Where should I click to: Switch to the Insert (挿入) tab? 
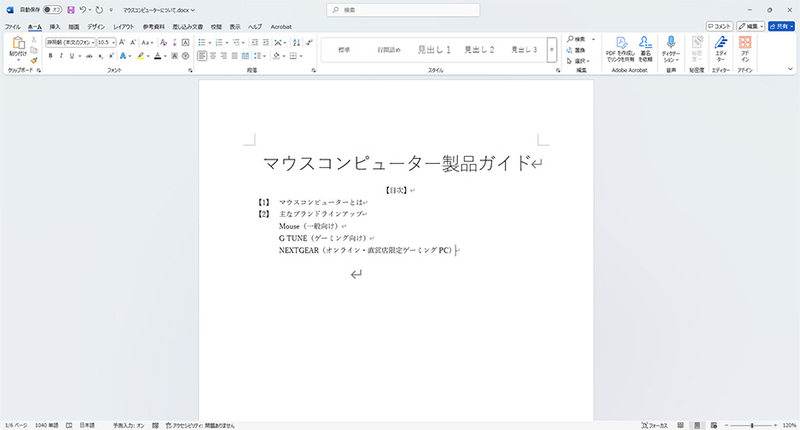click(x=55, y=27)
